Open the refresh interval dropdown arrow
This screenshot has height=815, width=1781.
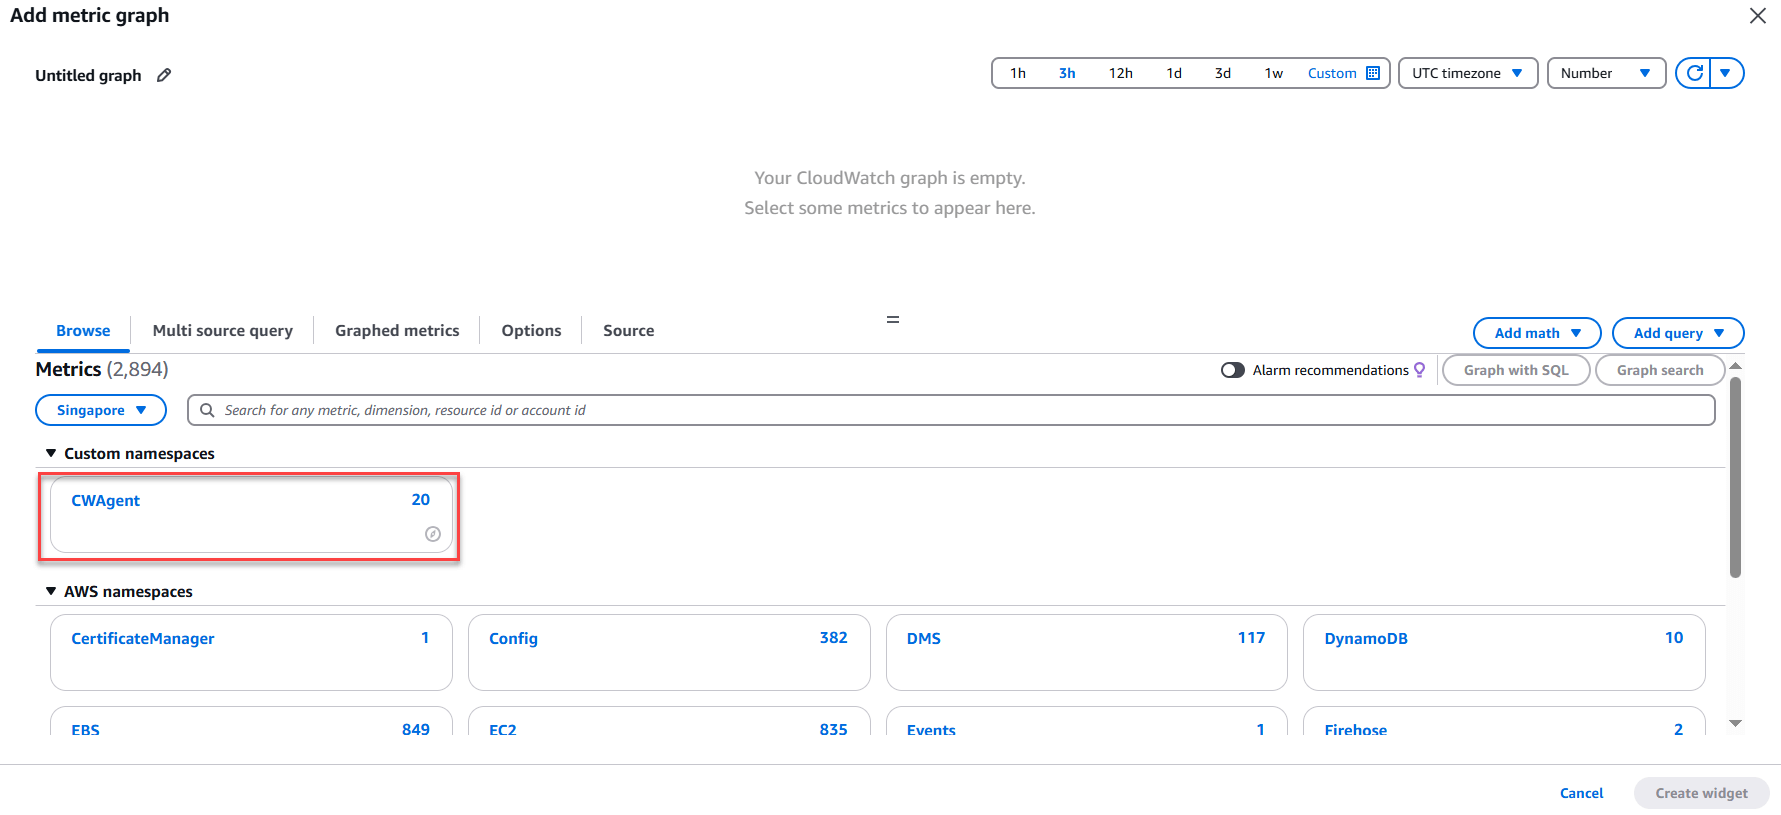point(1726,73)
